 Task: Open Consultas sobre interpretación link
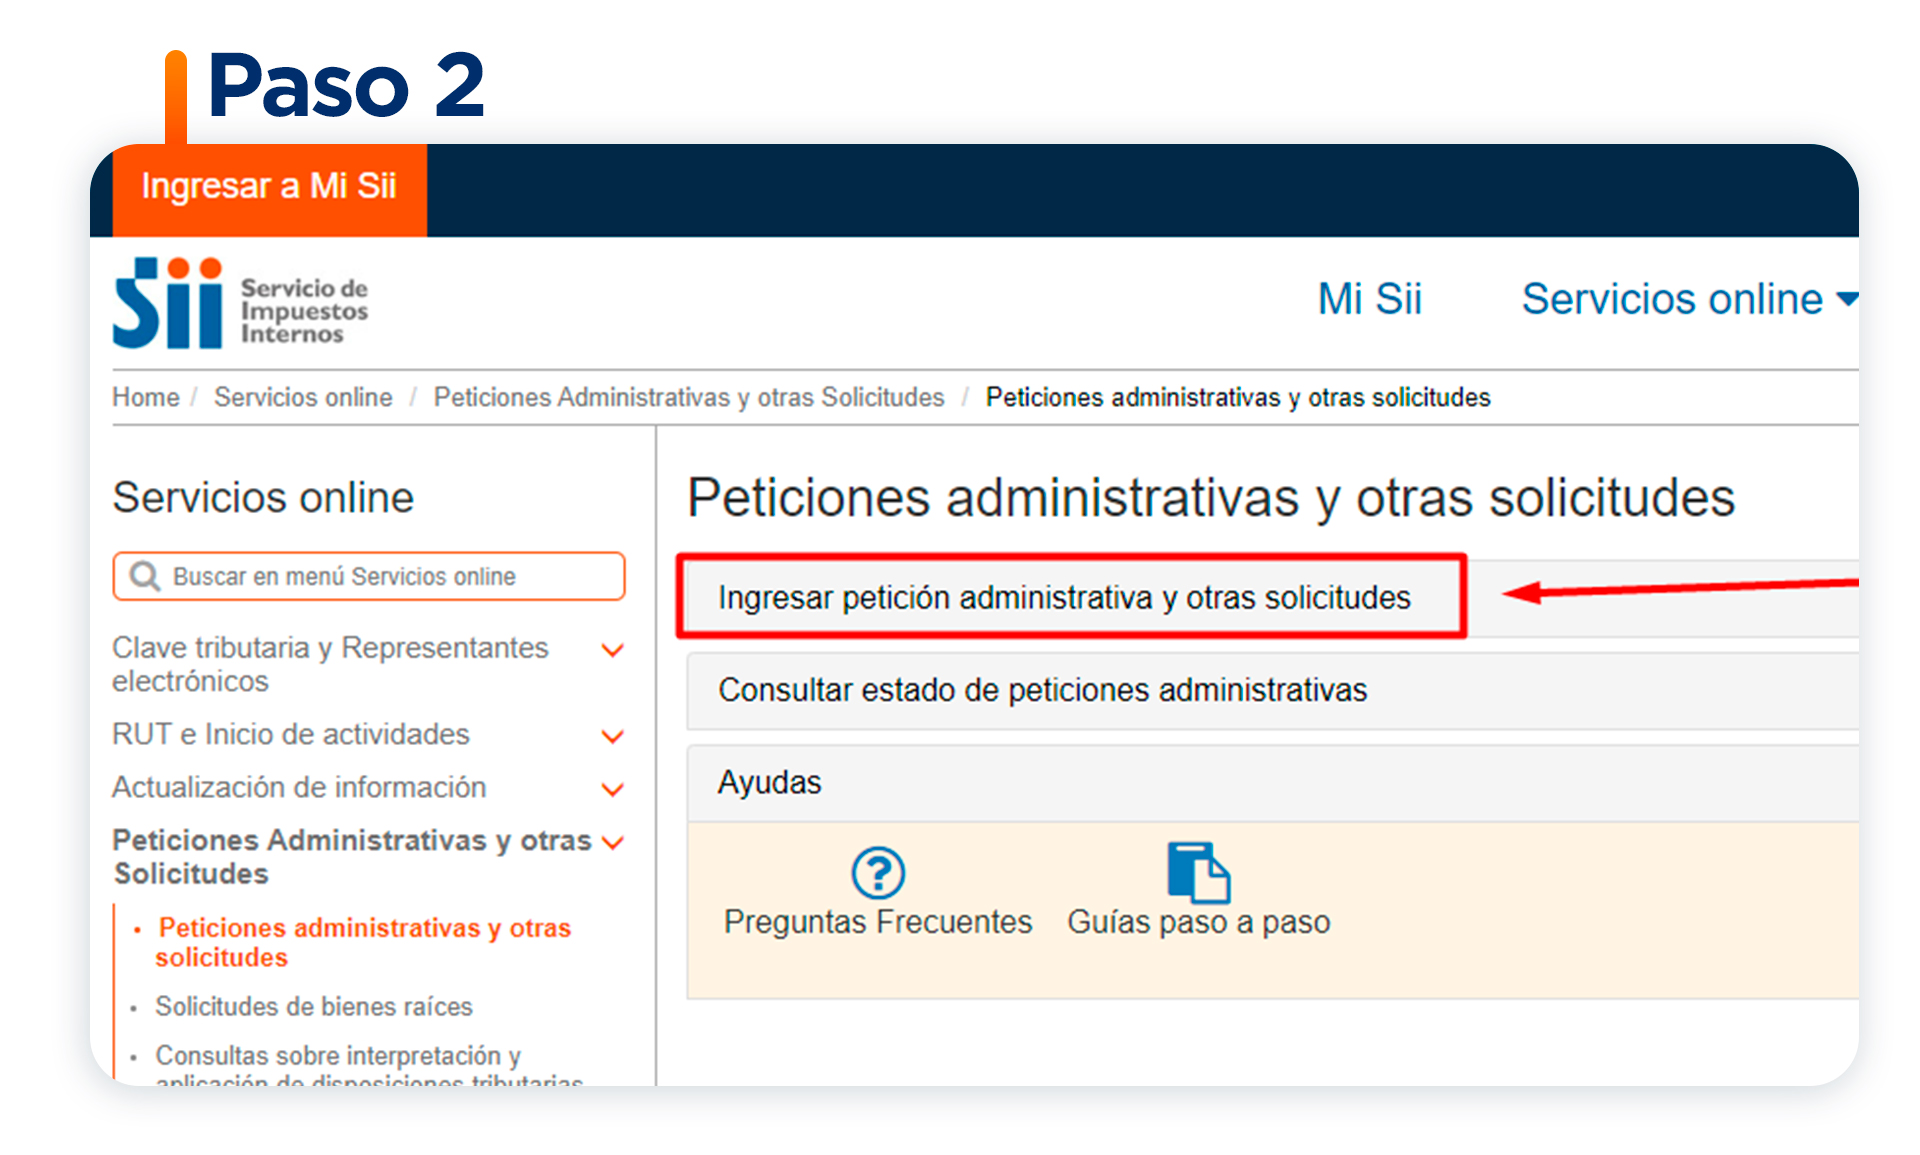click(x=337, y=1056)
